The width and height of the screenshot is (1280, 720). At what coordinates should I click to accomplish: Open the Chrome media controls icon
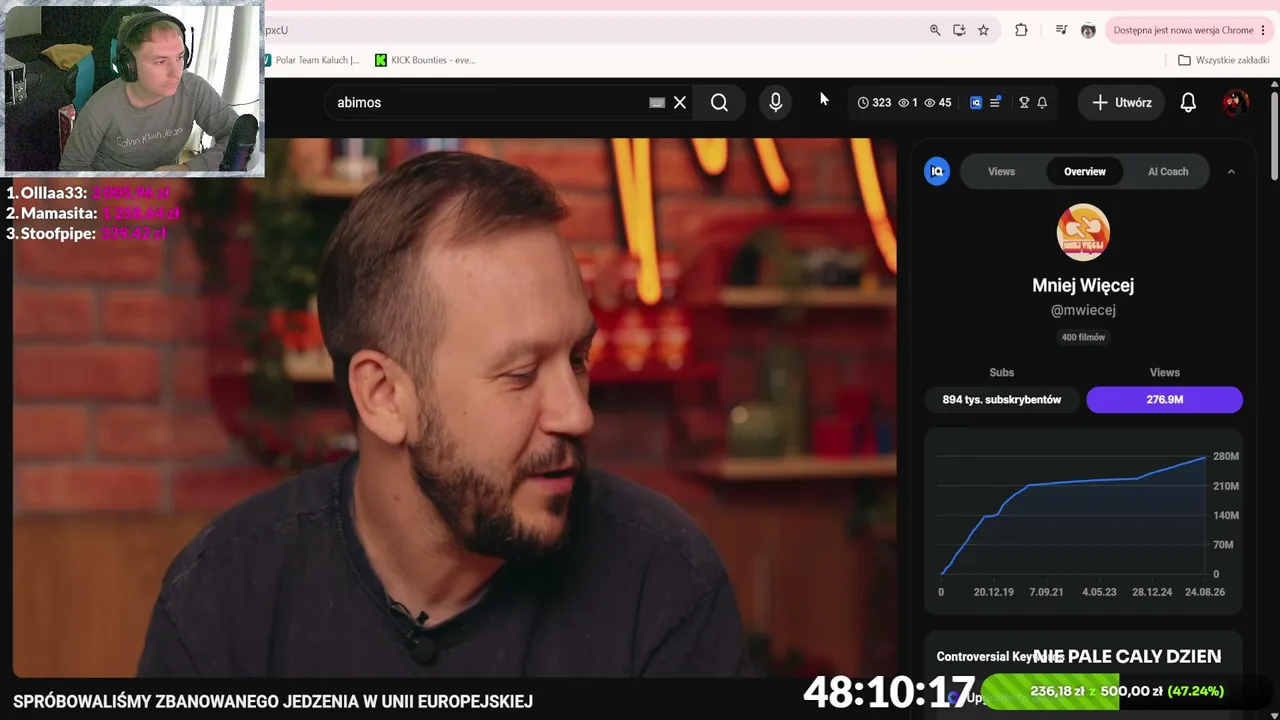tap(1061, 30)
